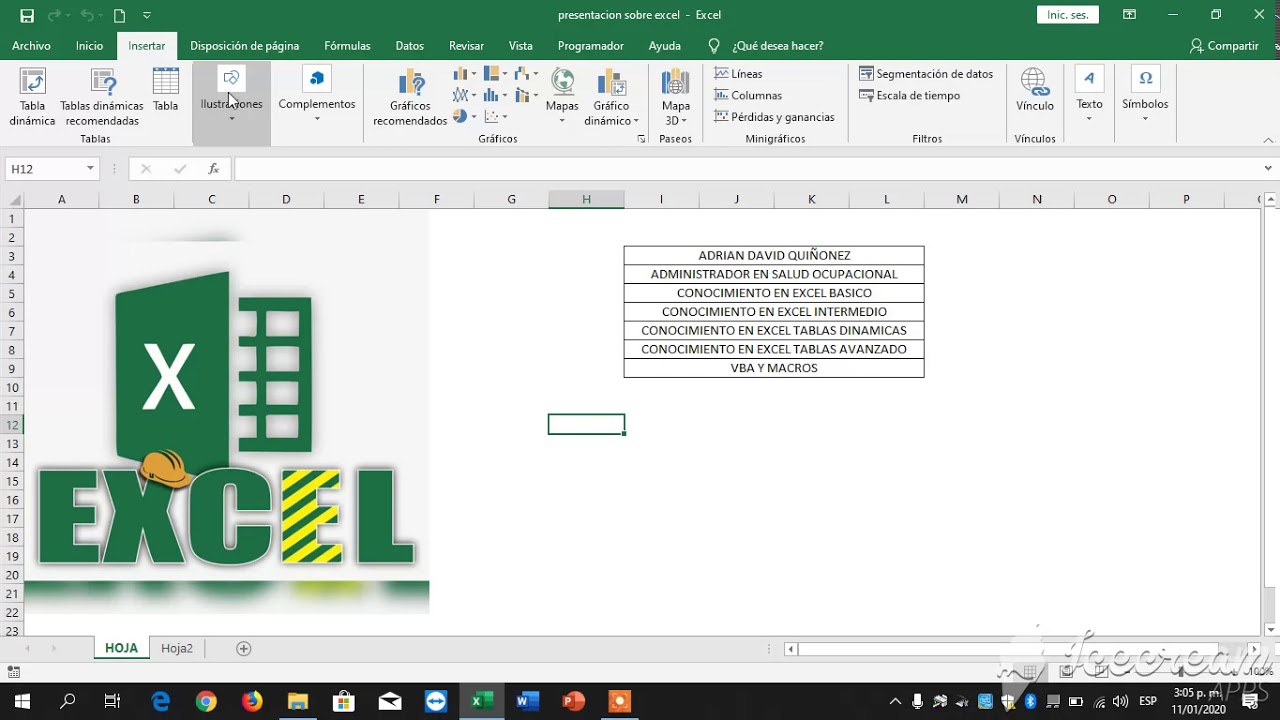Switch to the Revisar tab
Screen dimensions: 1280x720
pyautogui.click(x=466, y=46)
